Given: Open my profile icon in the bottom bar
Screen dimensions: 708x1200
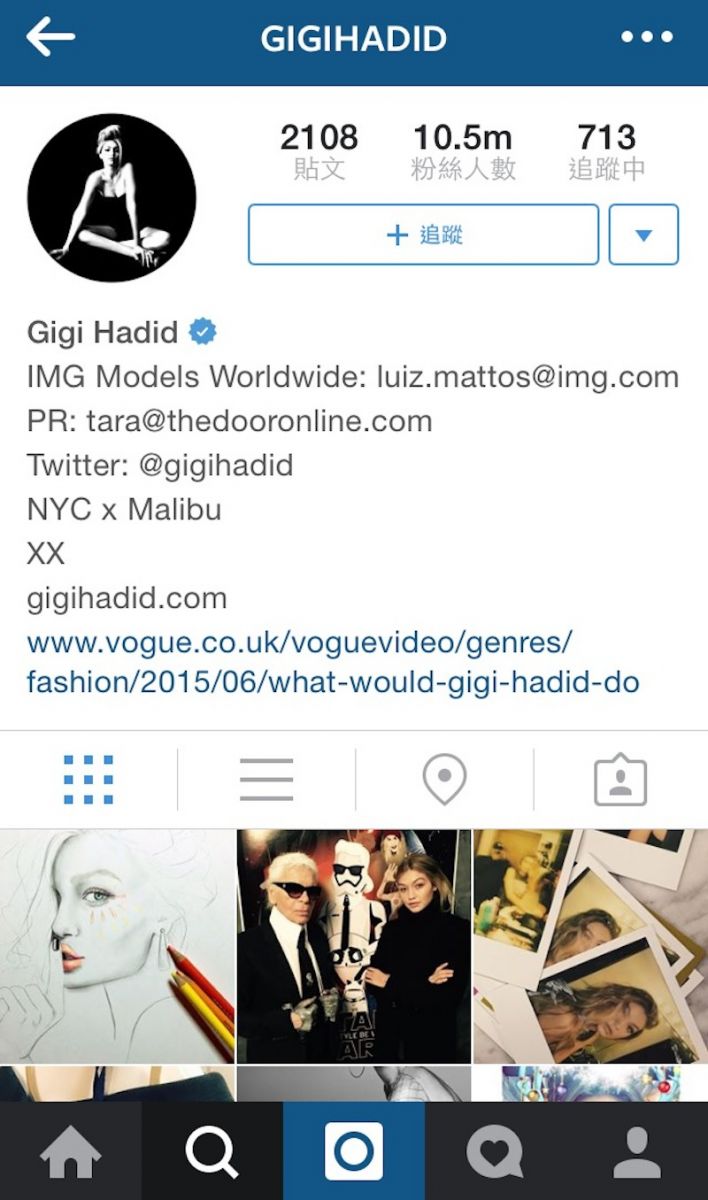Looking at the screenshot, I should 637,1151.
